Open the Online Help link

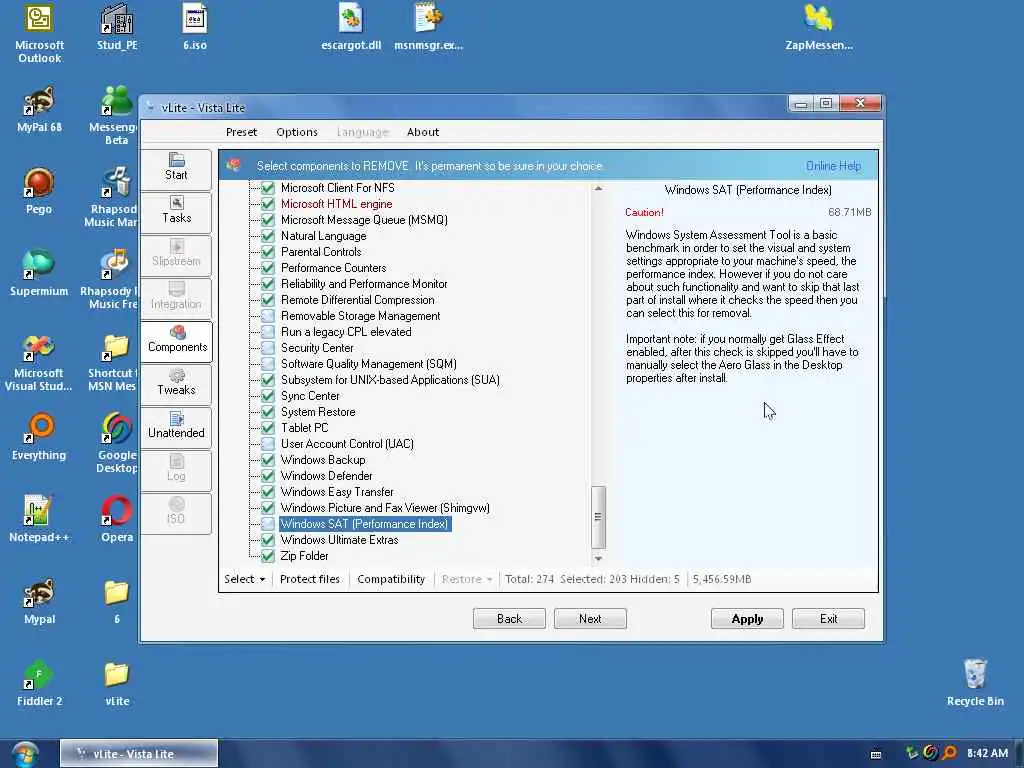(833, 166)
